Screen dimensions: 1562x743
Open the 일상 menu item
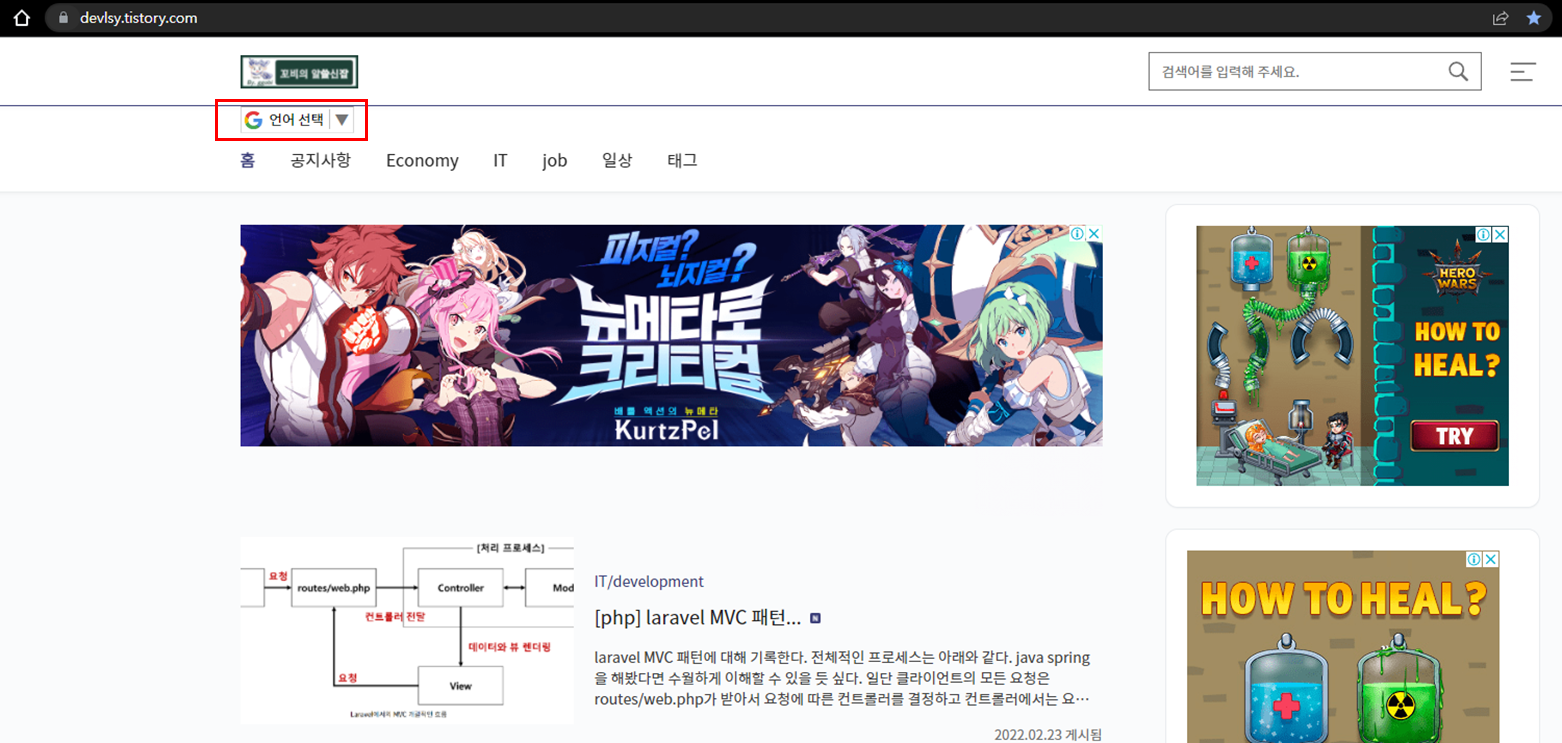(617, 160)
